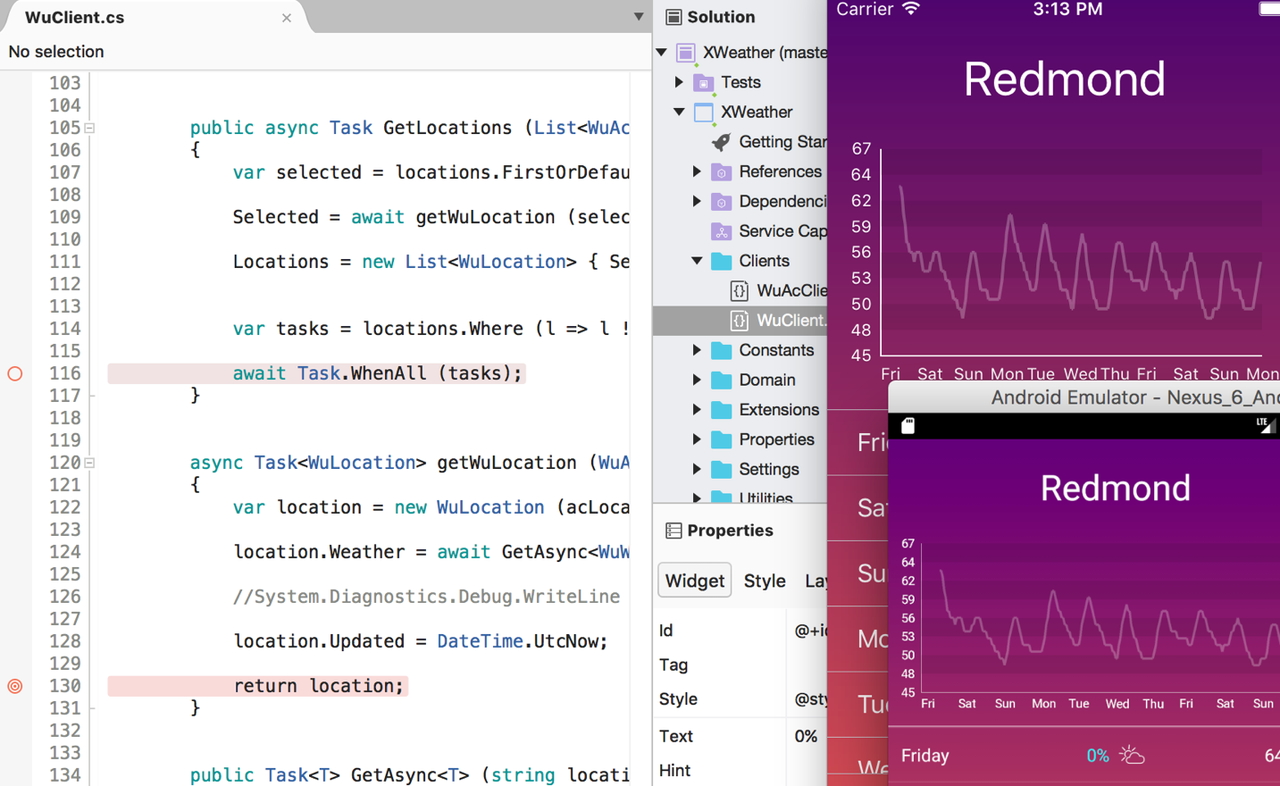Screen dimensions: 1280x786
Task: Select the Dependencies package icon
Action: click(x=721, y=201)
